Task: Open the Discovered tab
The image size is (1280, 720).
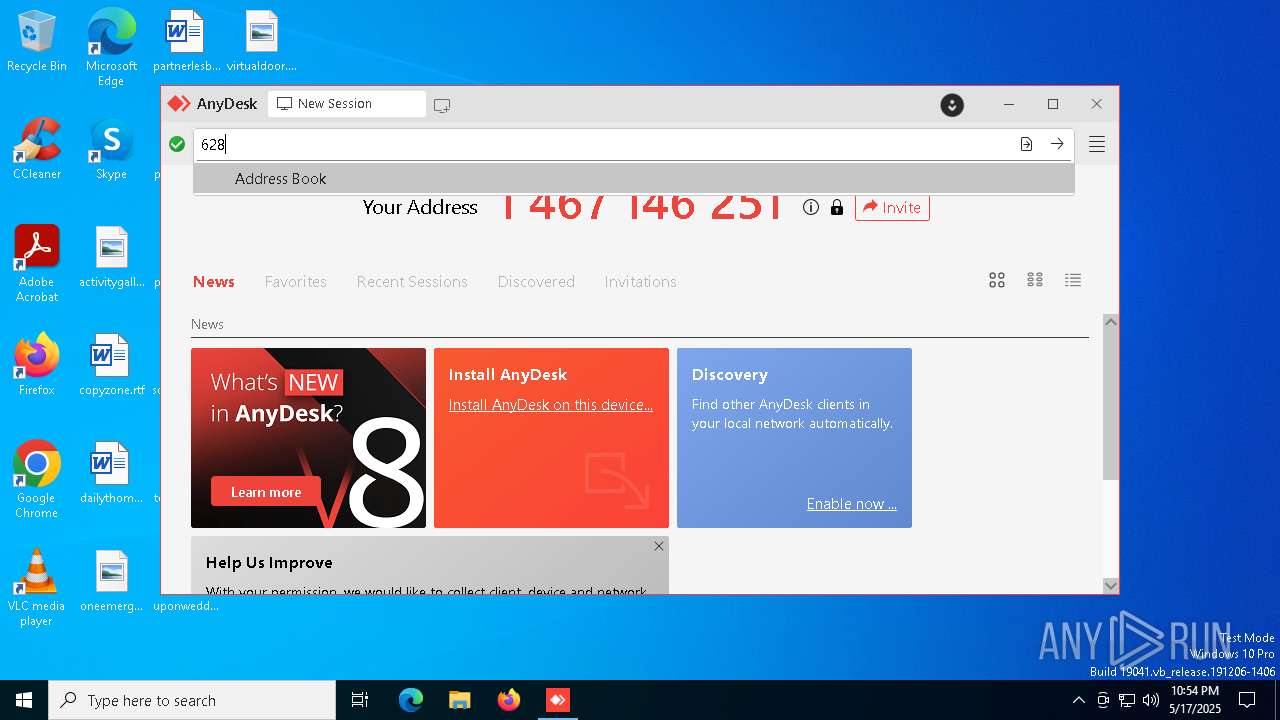Action: (536, 282)
